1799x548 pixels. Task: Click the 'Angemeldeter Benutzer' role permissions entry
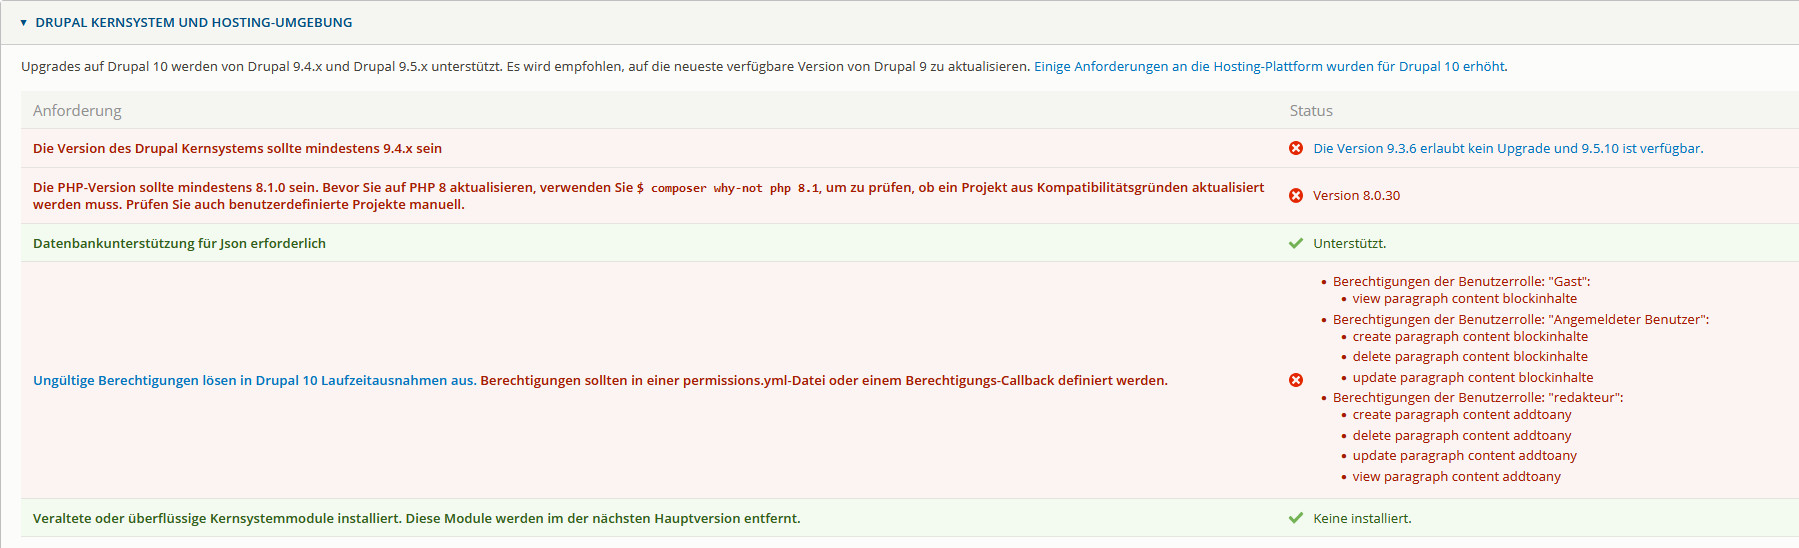pyautogui.click(x=1520, y=319)
